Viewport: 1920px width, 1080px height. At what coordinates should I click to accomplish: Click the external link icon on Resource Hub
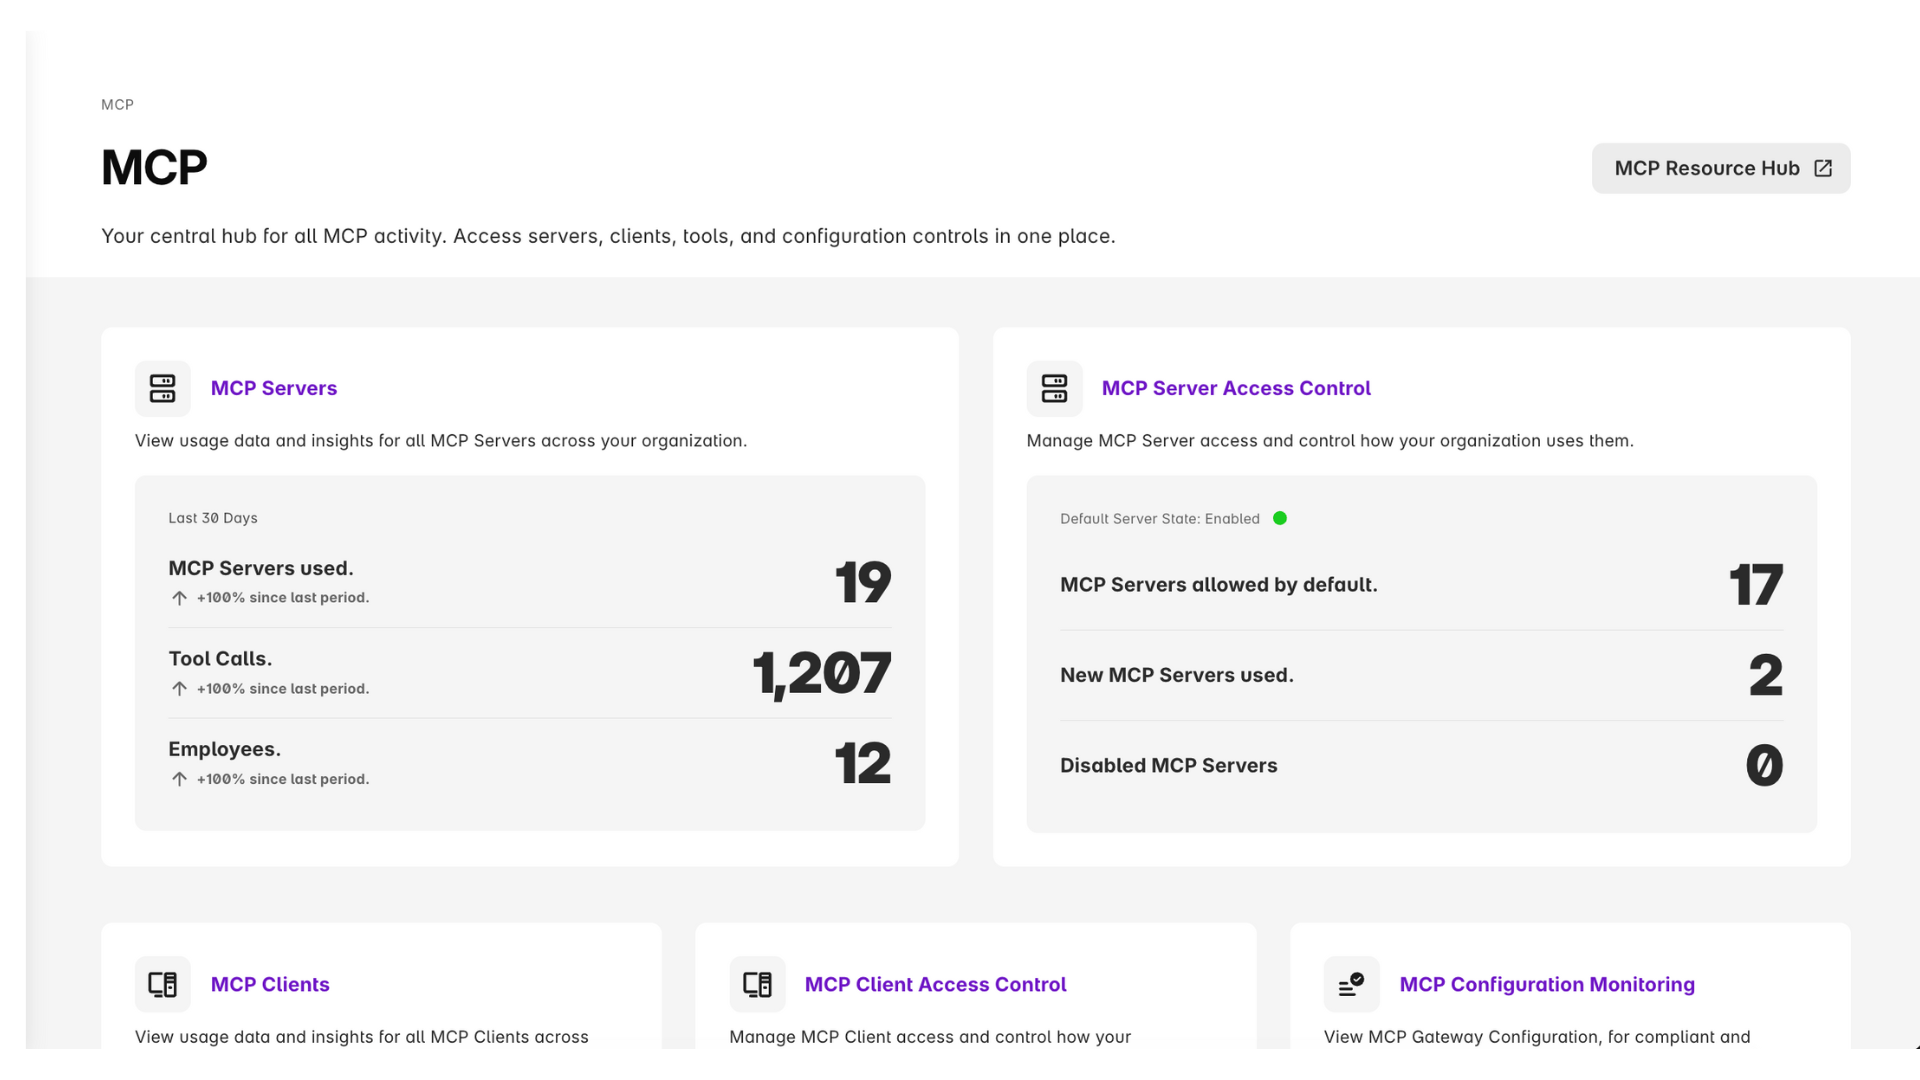(1823, 168)
